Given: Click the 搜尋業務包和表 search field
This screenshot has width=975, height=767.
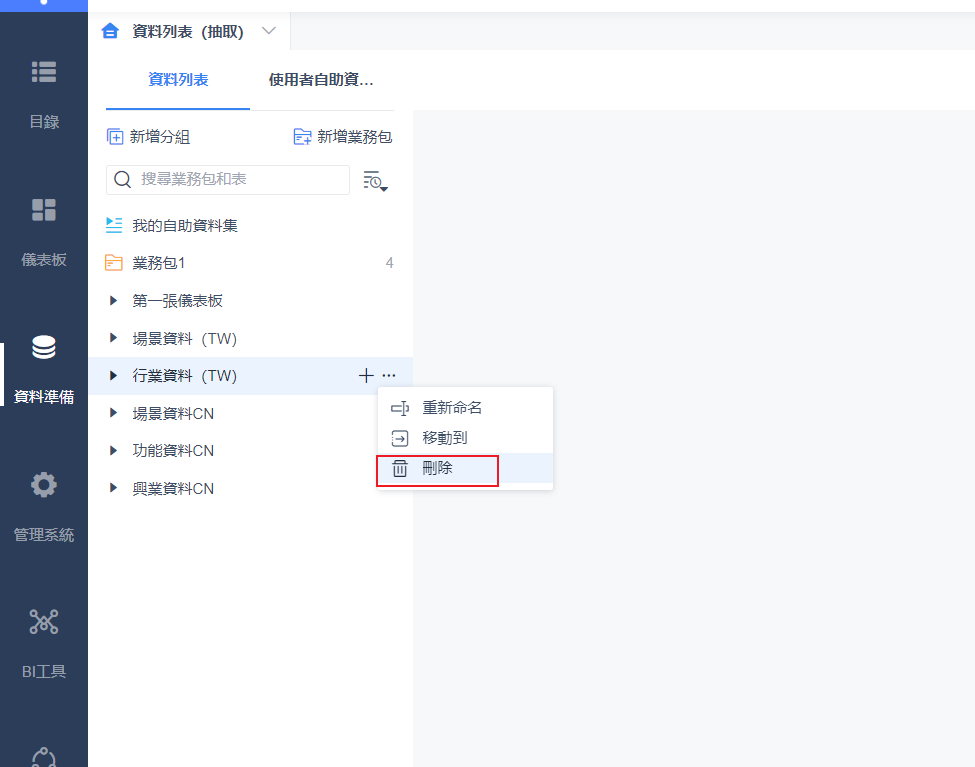Looking at the screenshot, I should pyautogui.click(x=228, y=180).
